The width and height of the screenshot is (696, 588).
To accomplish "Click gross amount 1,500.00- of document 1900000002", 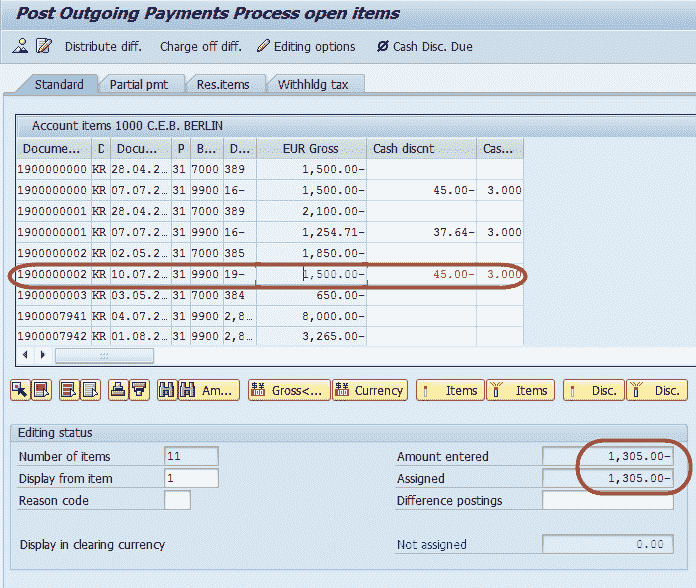I will [312, 274].
